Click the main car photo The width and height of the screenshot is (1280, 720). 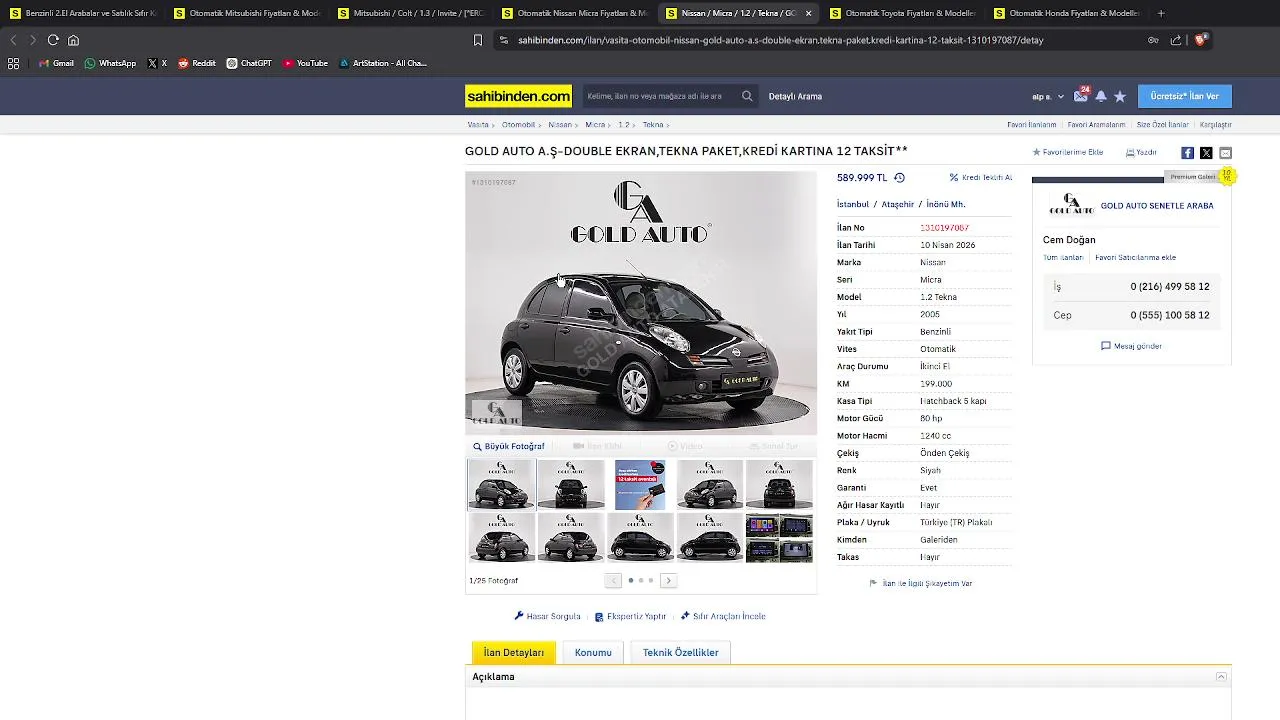(x=641, y=303)
